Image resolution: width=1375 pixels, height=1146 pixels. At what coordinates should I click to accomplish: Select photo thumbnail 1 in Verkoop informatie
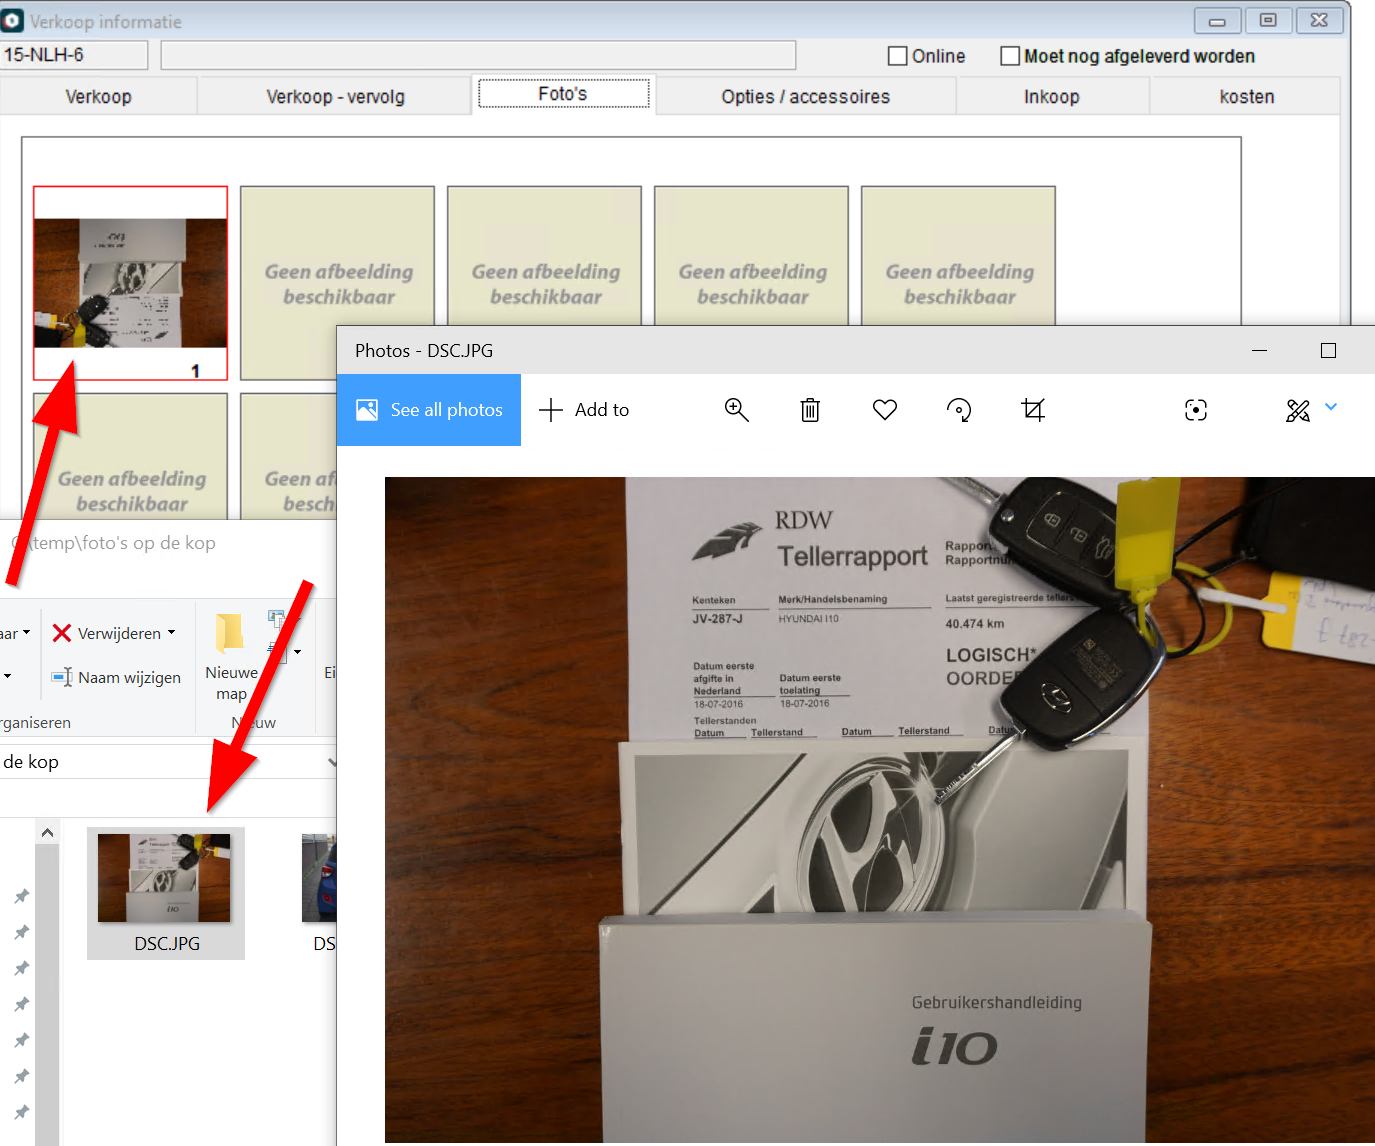[x=130, y=283]
